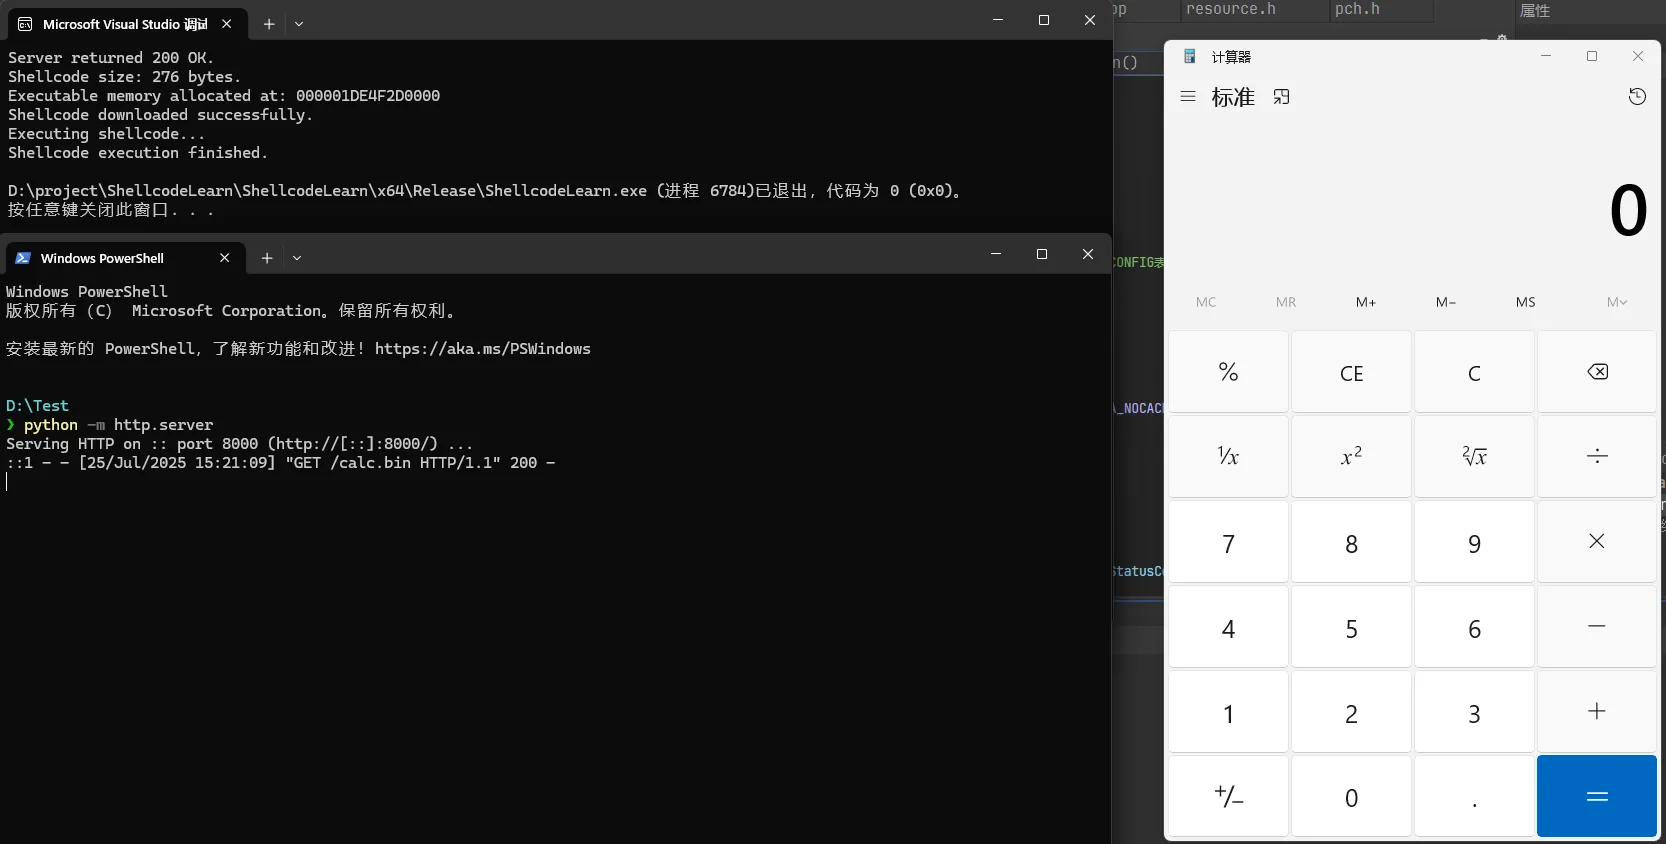Click the multiply operator key
This screenshot has height=844, width=1666.
[1597, 542]
